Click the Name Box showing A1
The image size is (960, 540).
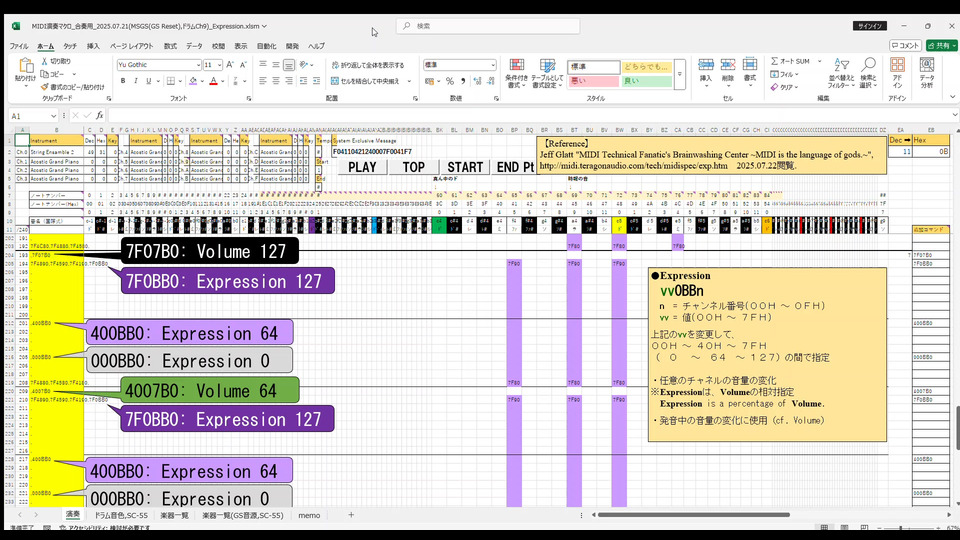[x=30, y=116]
